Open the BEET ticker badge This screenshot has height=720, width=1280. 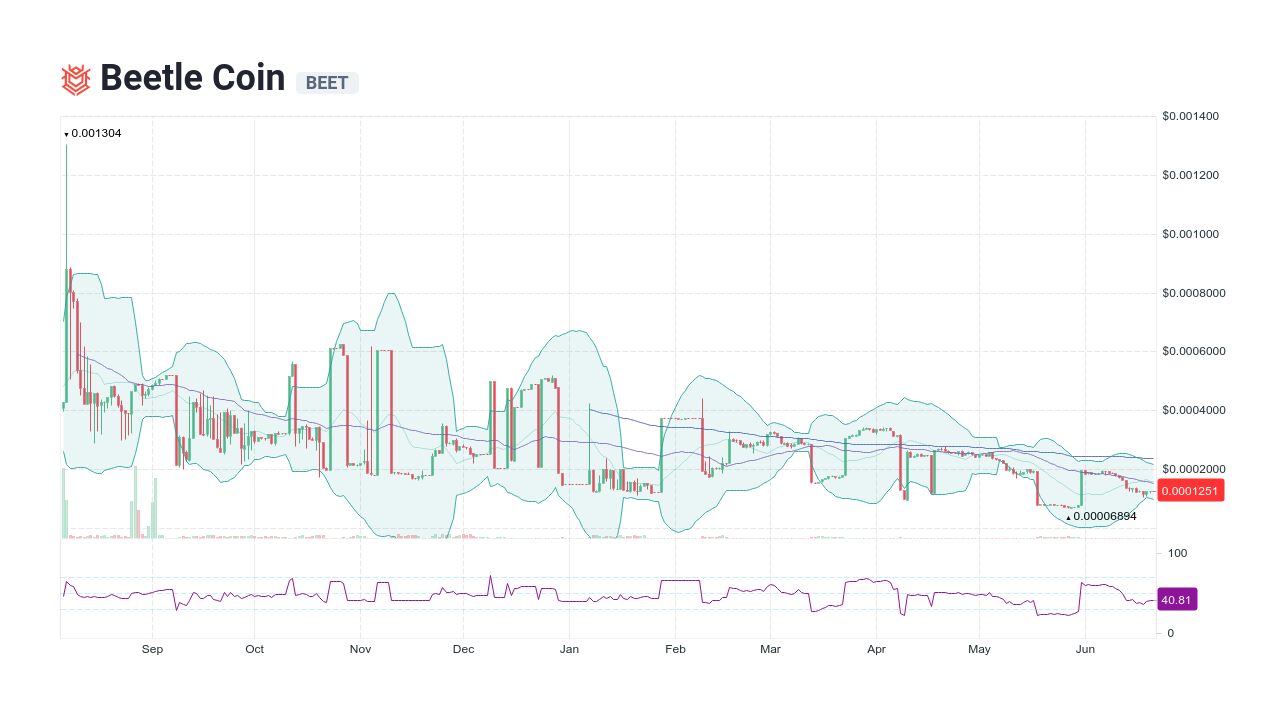pos(327,83)
